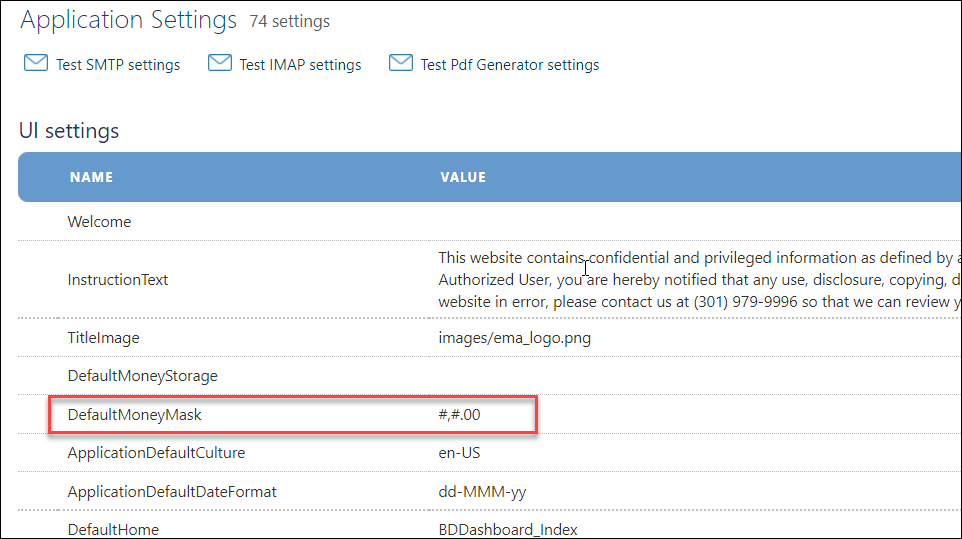Select the ApplicationDefaultCulture setting
This screenshot has width=962, height=539.
156,453
